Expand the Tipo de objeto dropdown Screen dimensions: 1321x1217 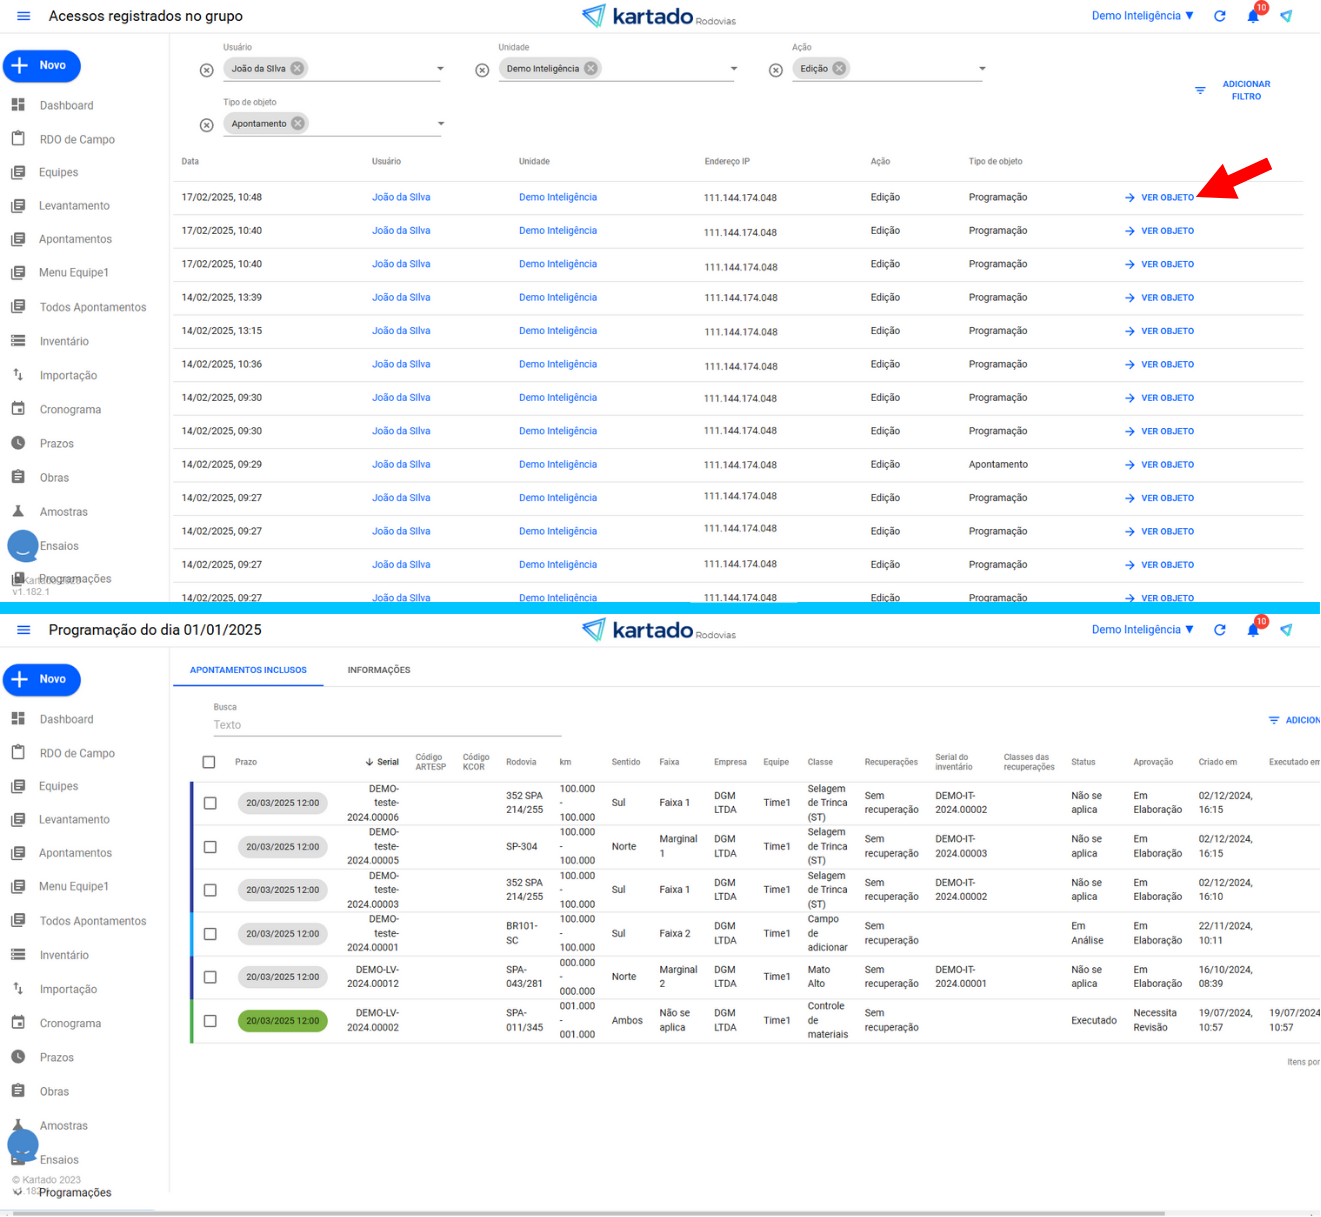tap(440, 124)
